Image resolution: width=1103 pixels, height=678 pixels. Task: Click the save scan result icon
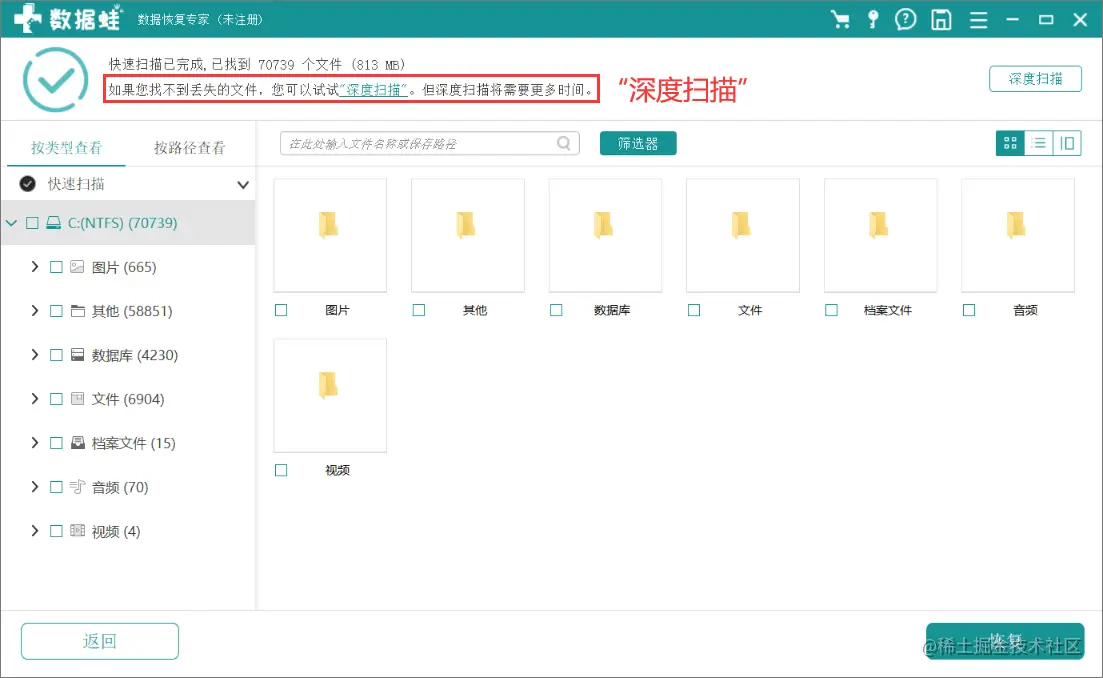[x=941, y=20]
